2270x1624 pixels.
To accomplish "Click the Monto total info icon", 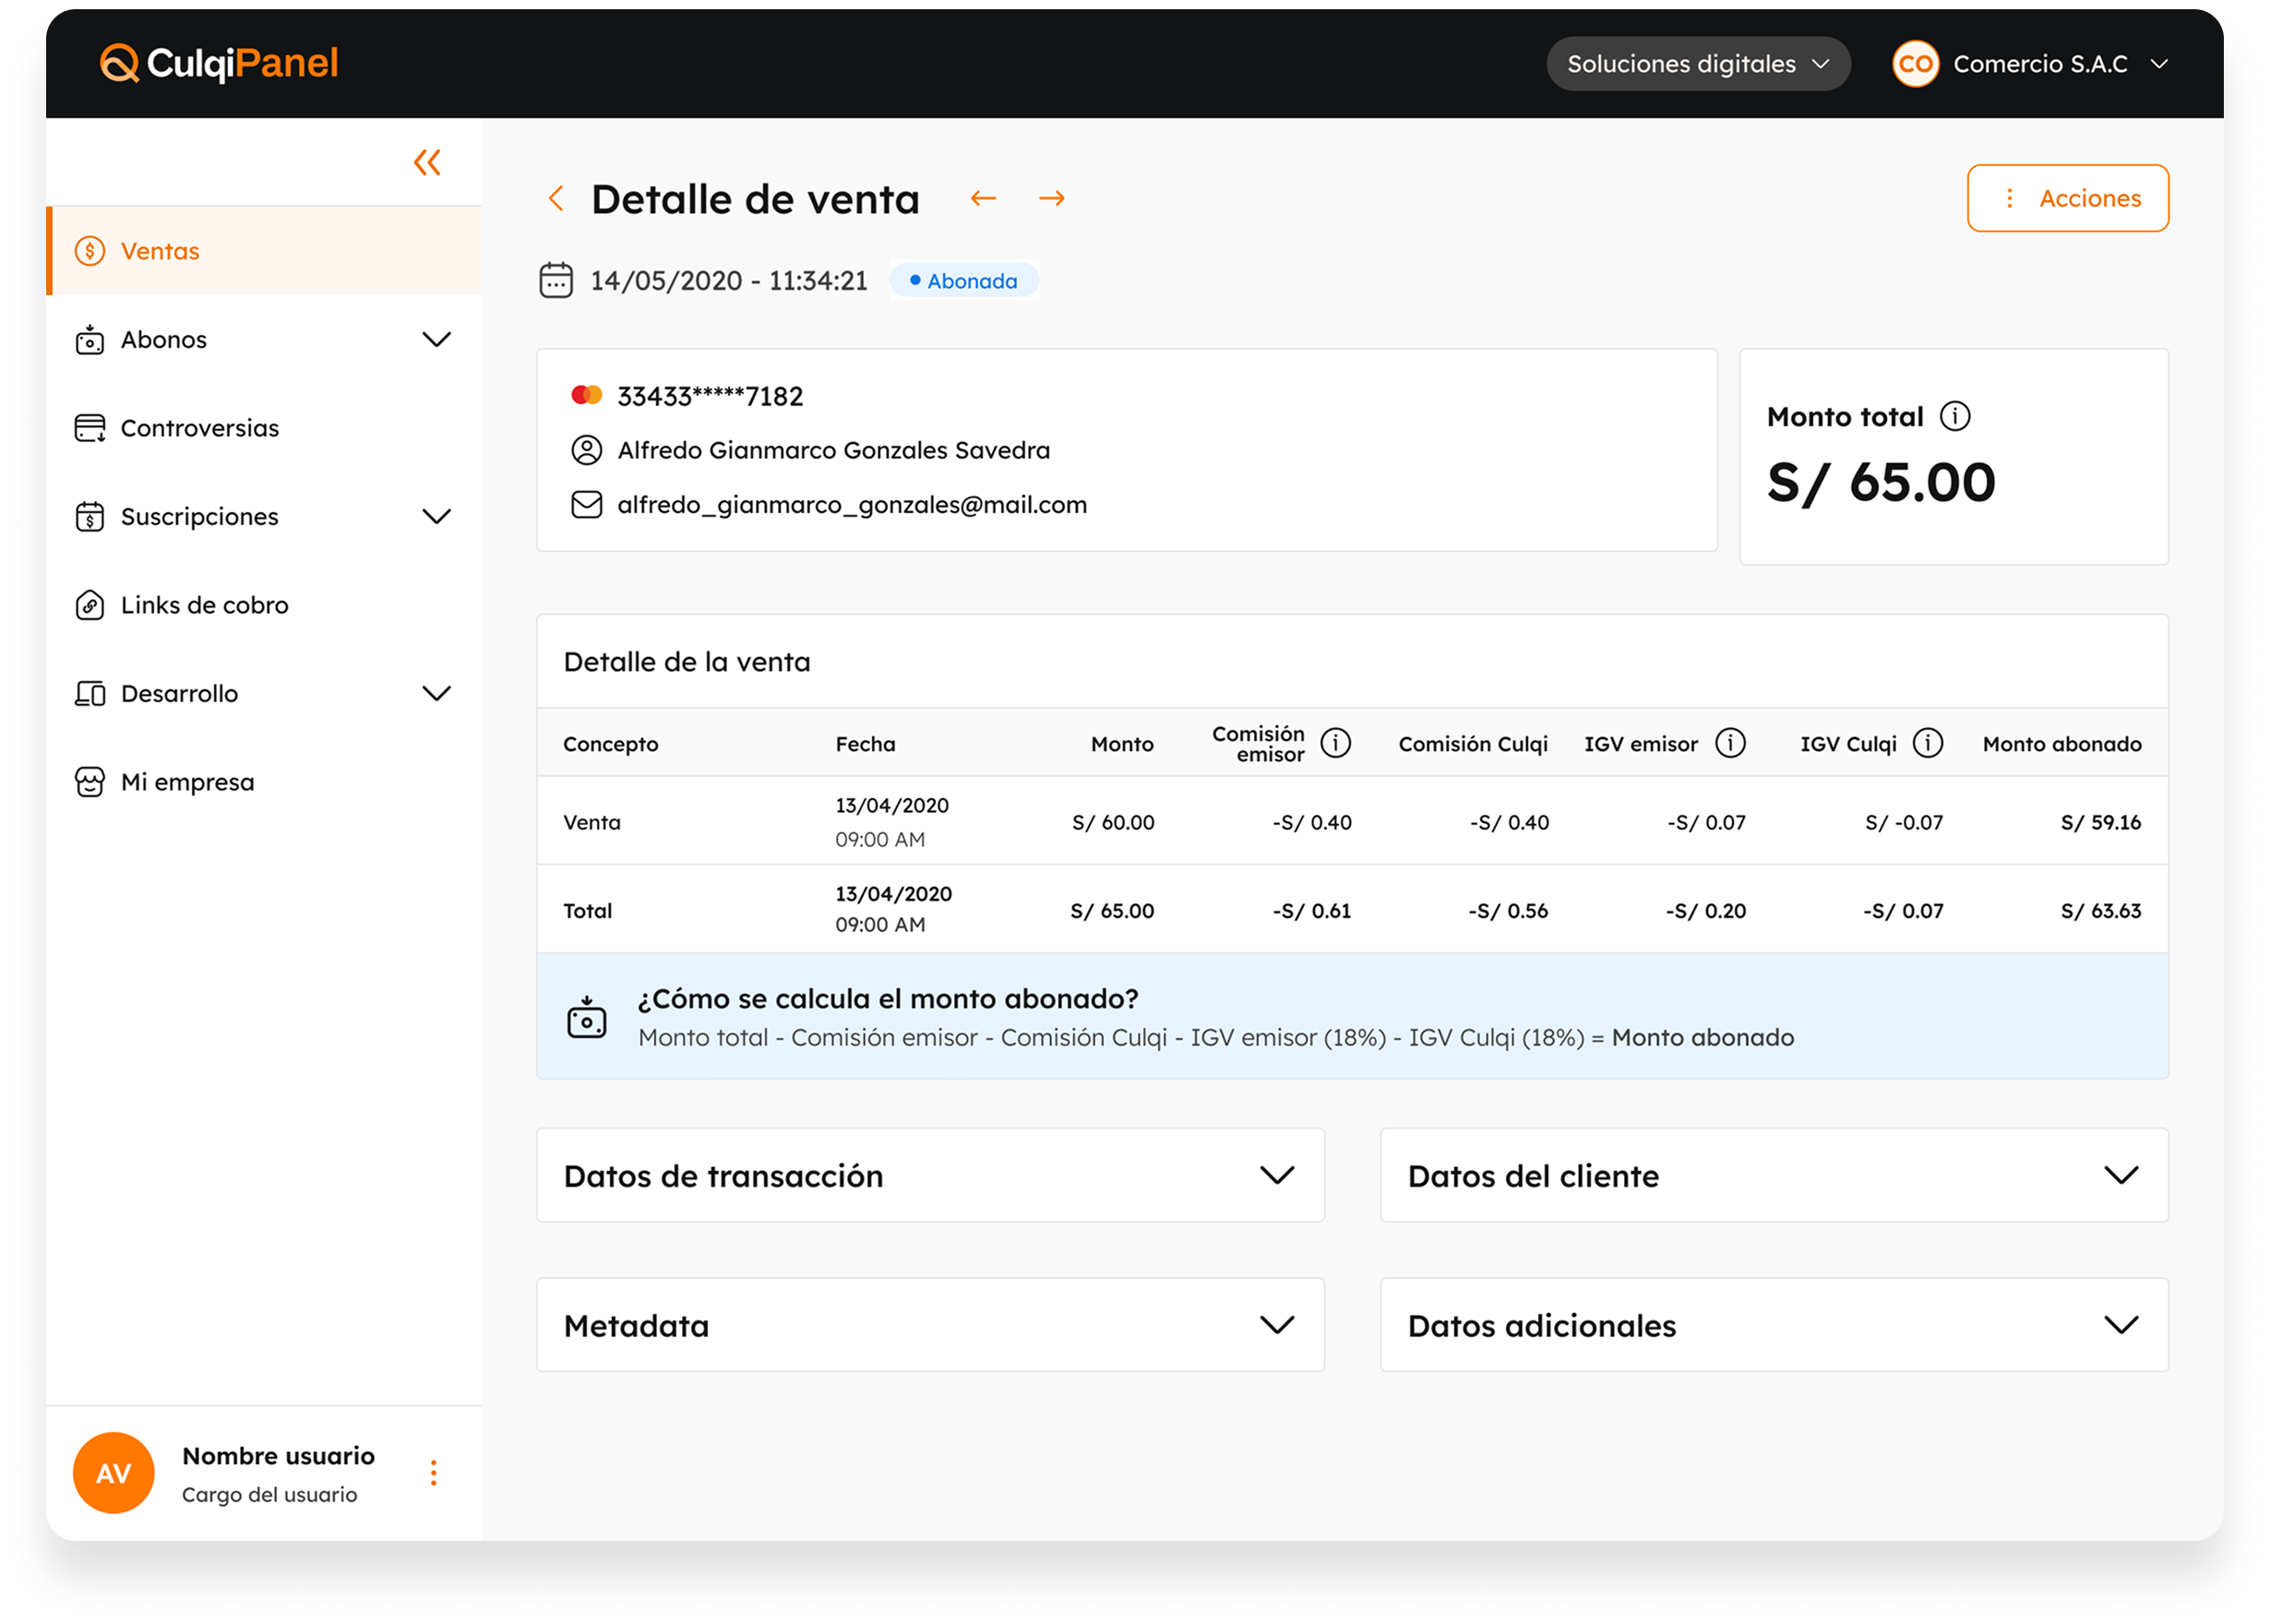I will (1955, 416).
